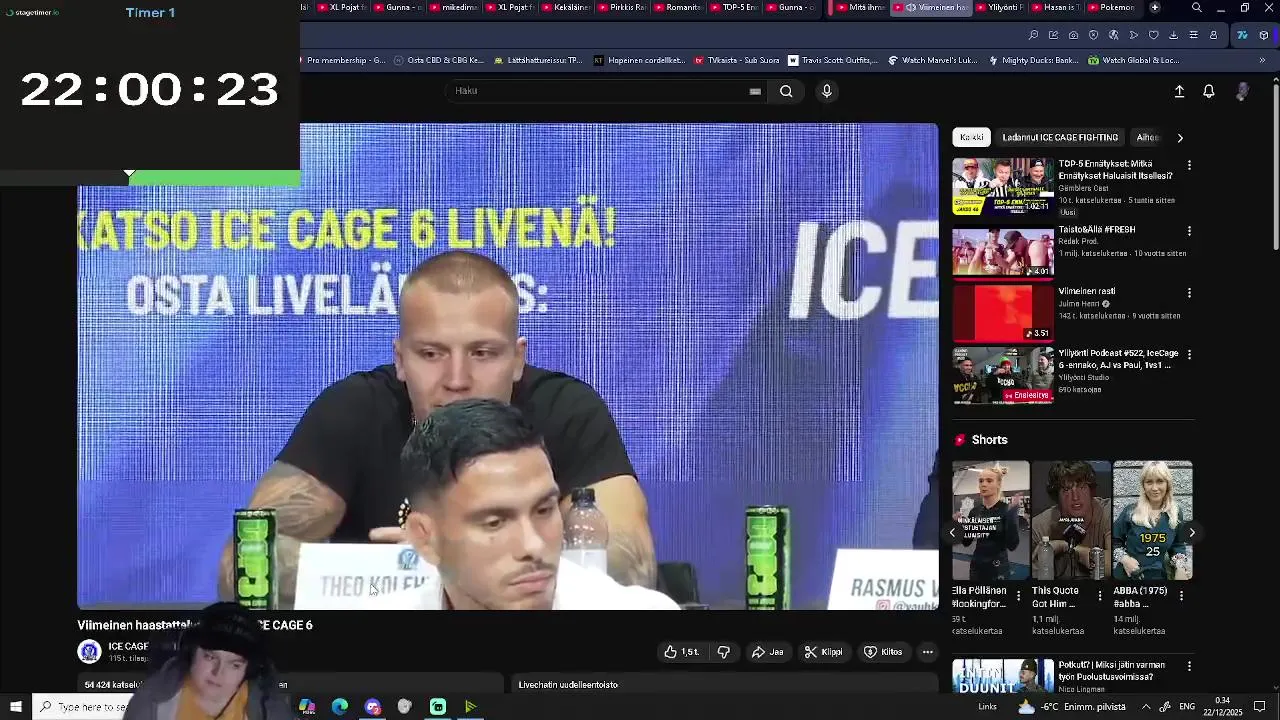Image resolution: width=1280 pixels, height=720 pixels.
Task: Click stagetimer Timer 1 countdown display
Action: tap(150, 90)
